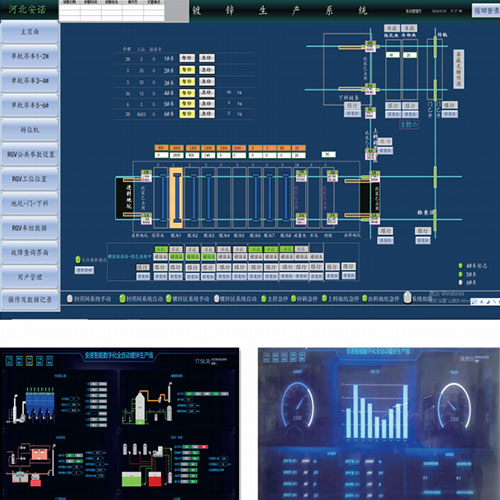Screen dimensions: 500x500
Task: Go to the 转位机 page
Action: pyautogui.click(x=30, y=130)
